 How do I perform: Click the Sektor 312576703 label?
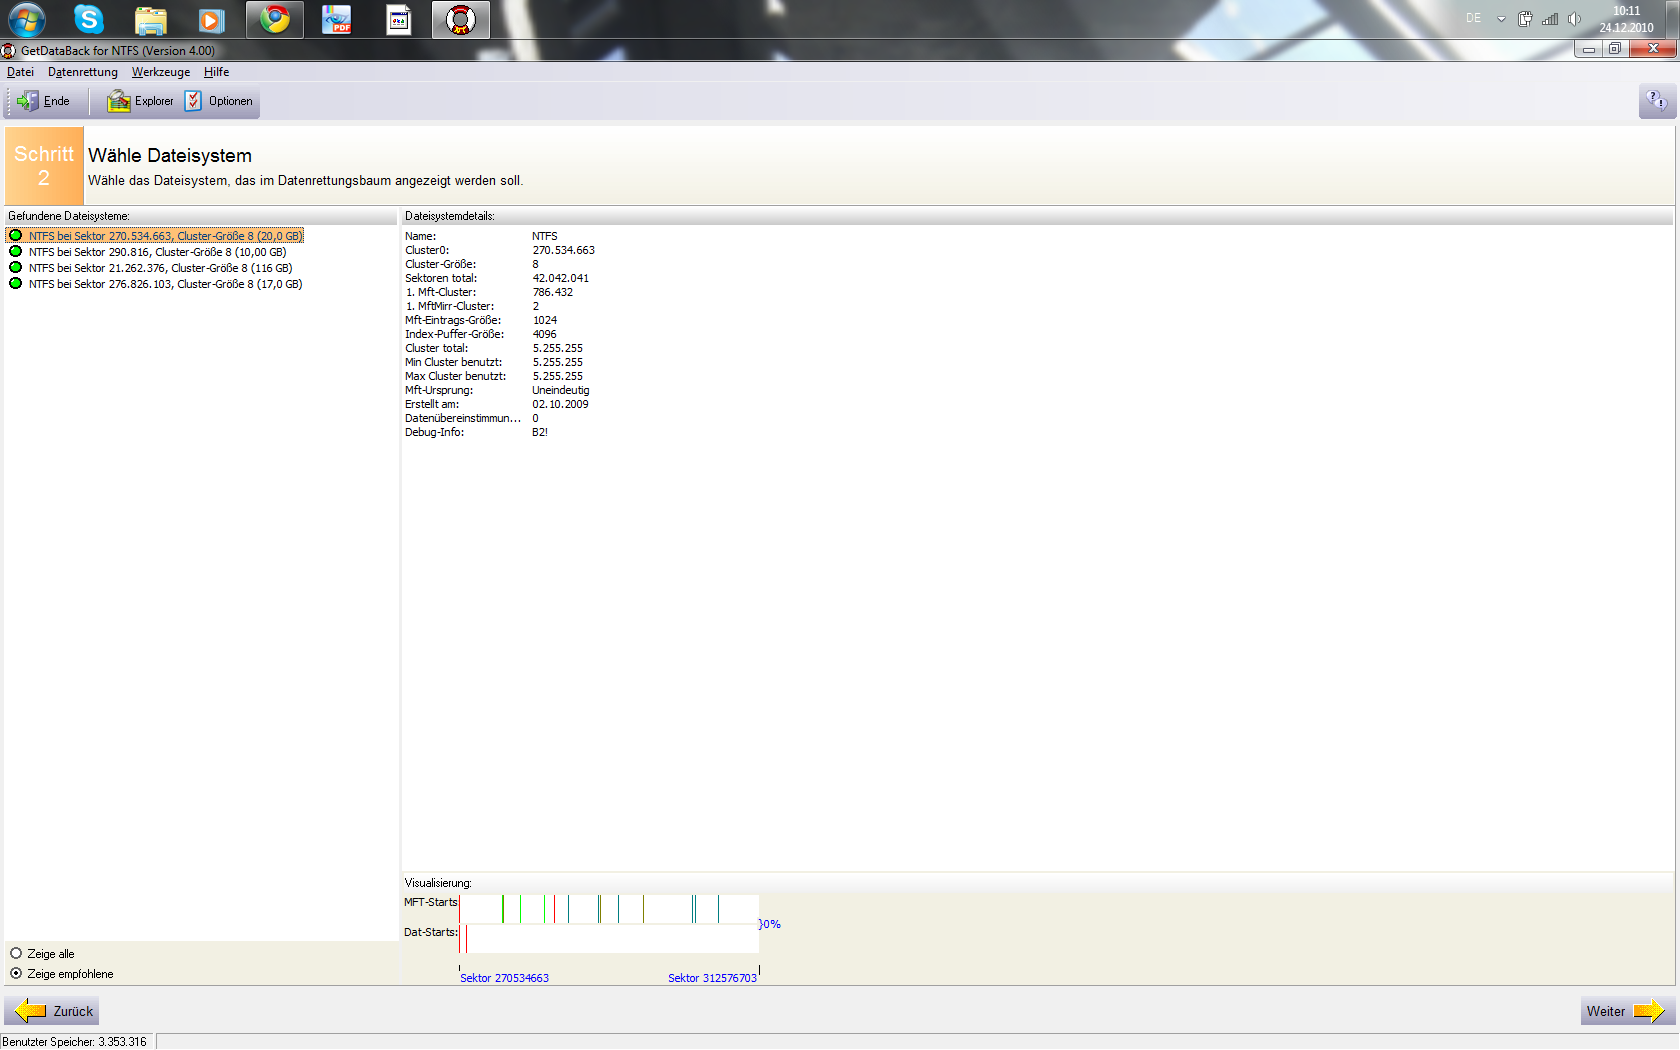(712, 978)
